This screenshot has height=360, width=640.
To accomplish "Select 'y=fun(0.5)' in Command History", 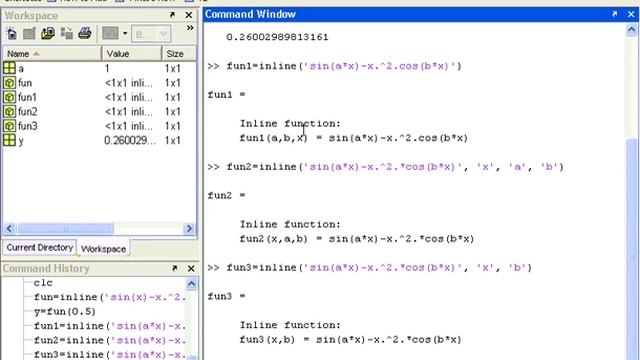I will (65, 311).
